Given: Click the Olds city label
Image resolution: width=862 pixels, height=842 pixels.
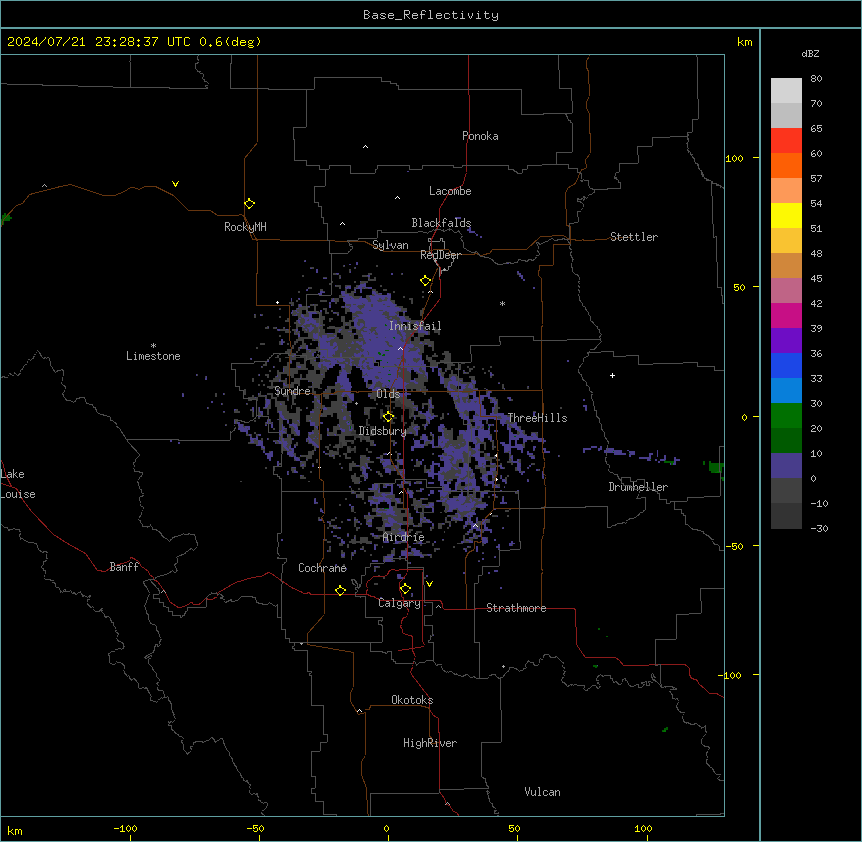Looking at the screenshot, I should tap(388, 394).
